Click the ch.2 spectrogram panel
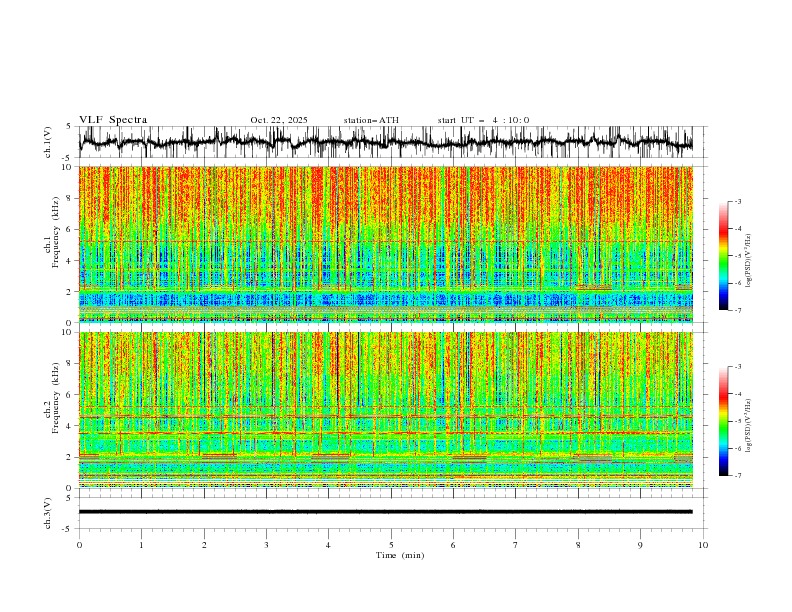Viewport: 792px width, 612px height. click(x=385, y=410)
